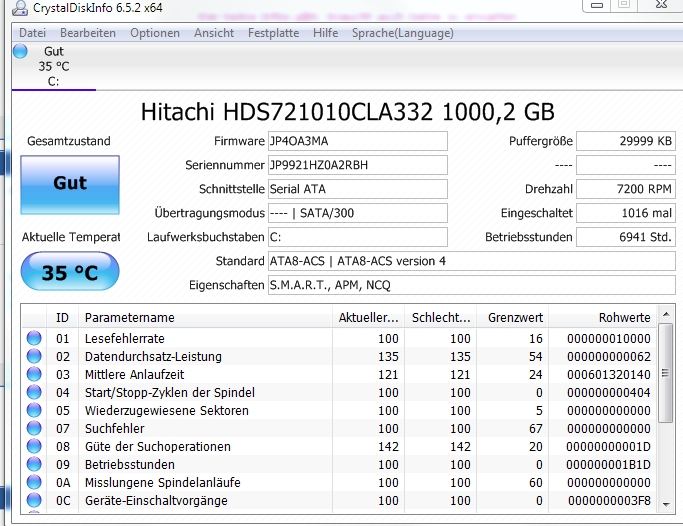
Task: Click status orb for Betriebsstunden attribute row
Action: click(34, 464)
